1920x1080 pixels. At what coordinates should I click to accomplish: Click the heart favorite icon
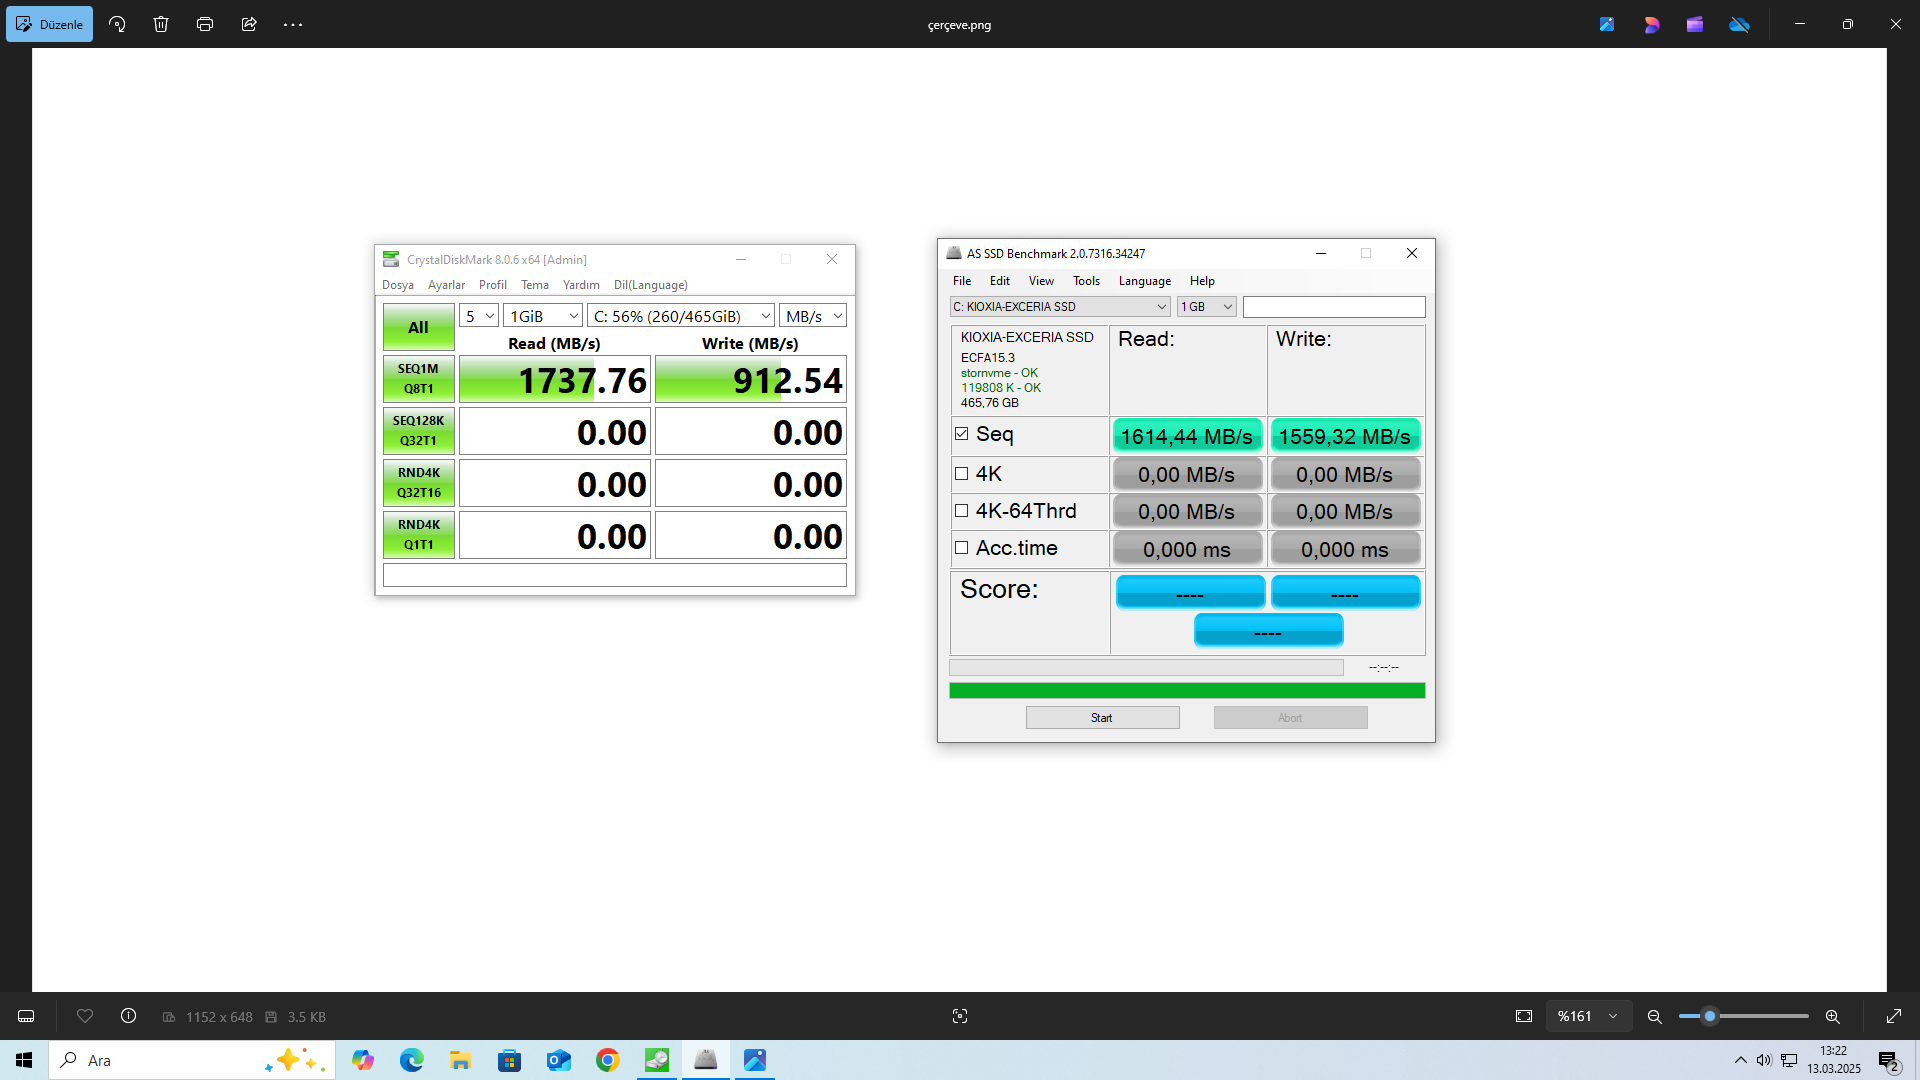[85, 1016]
